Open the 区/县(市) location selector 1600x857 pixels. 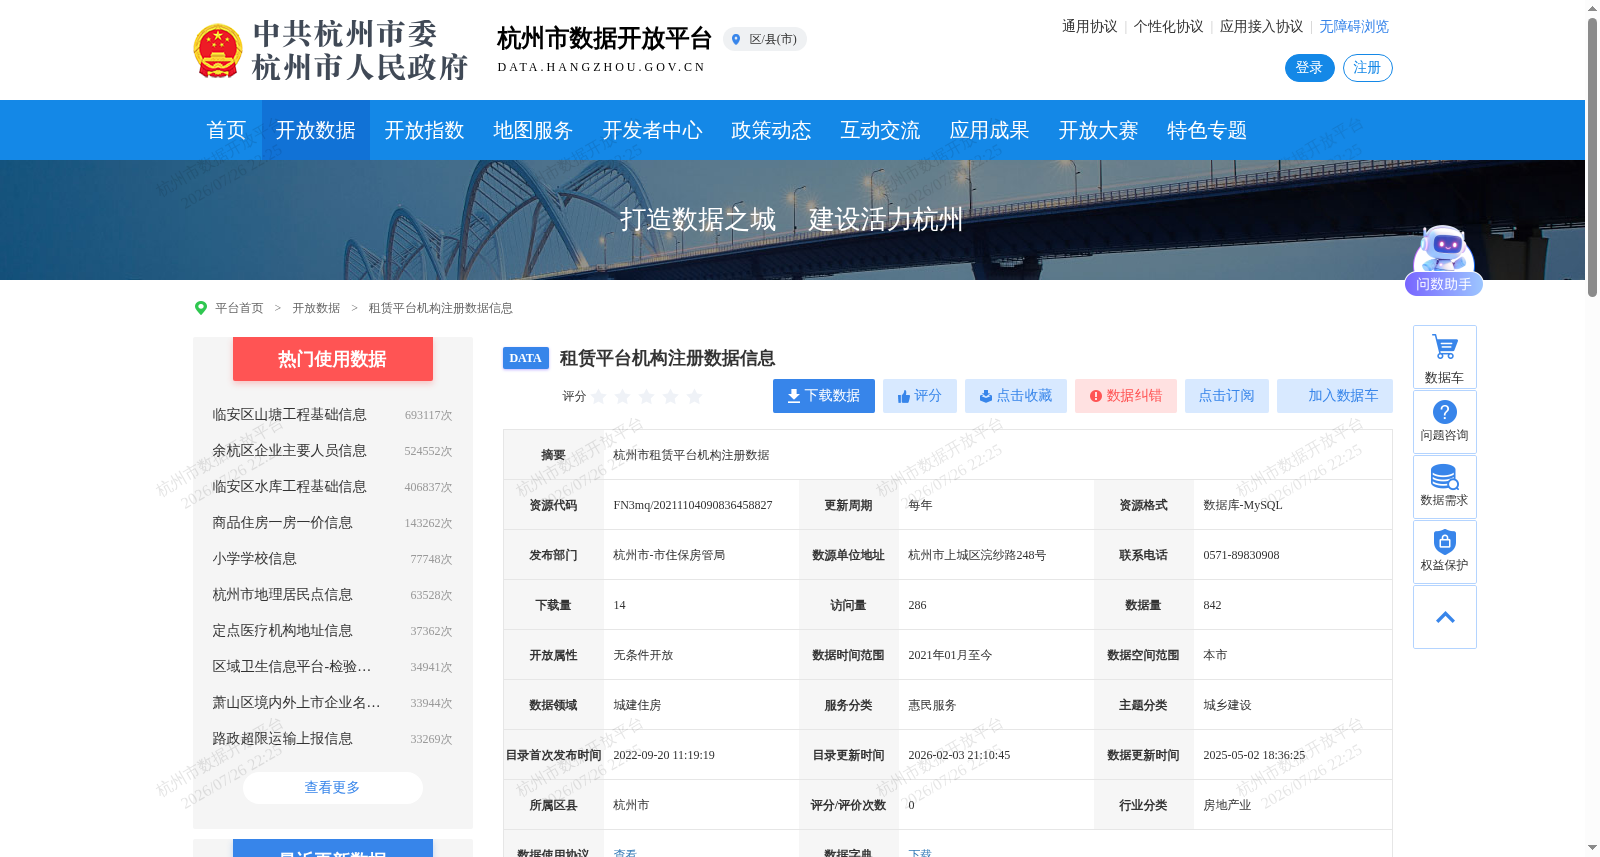click(x=765, y=40)
